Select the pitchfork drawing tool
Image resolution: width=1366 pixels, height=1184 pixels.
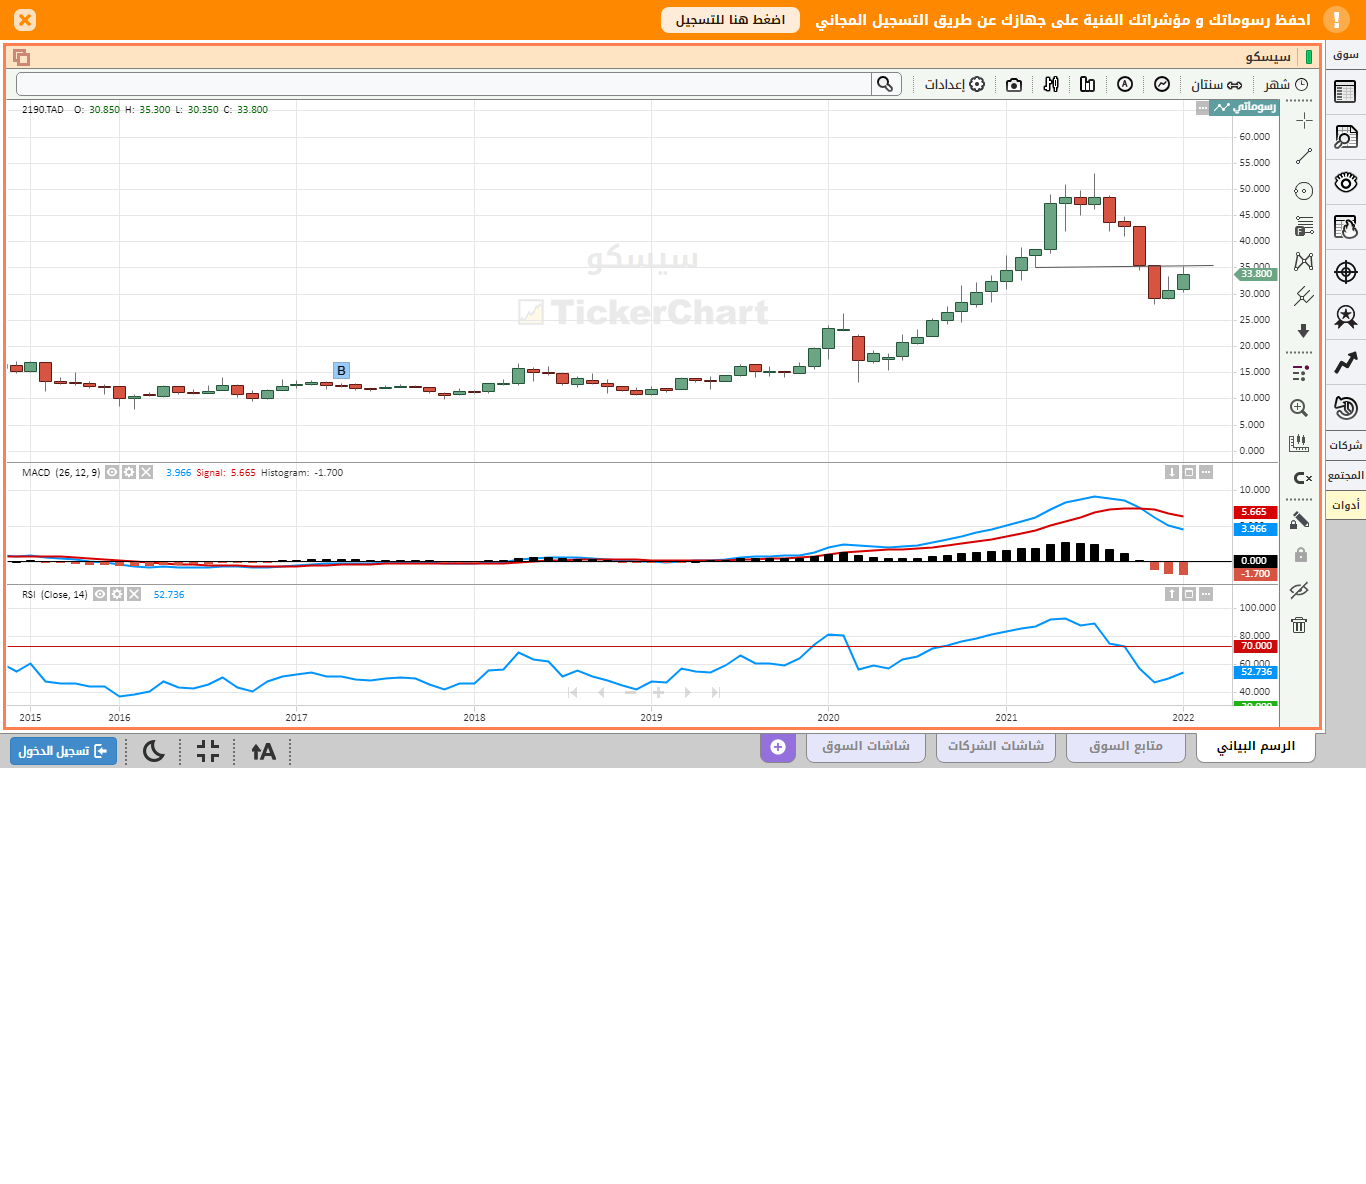(1303, 296)
